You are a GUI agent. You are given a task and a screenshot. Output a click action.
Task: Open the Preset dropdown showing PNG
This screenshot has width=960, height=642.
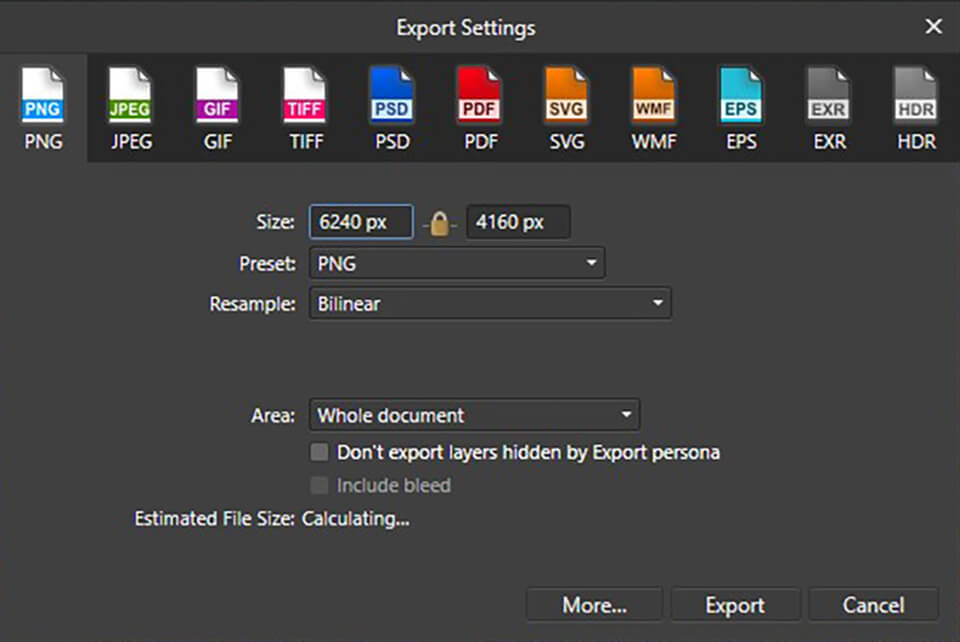pyautogui.click(x=457, y=264)
